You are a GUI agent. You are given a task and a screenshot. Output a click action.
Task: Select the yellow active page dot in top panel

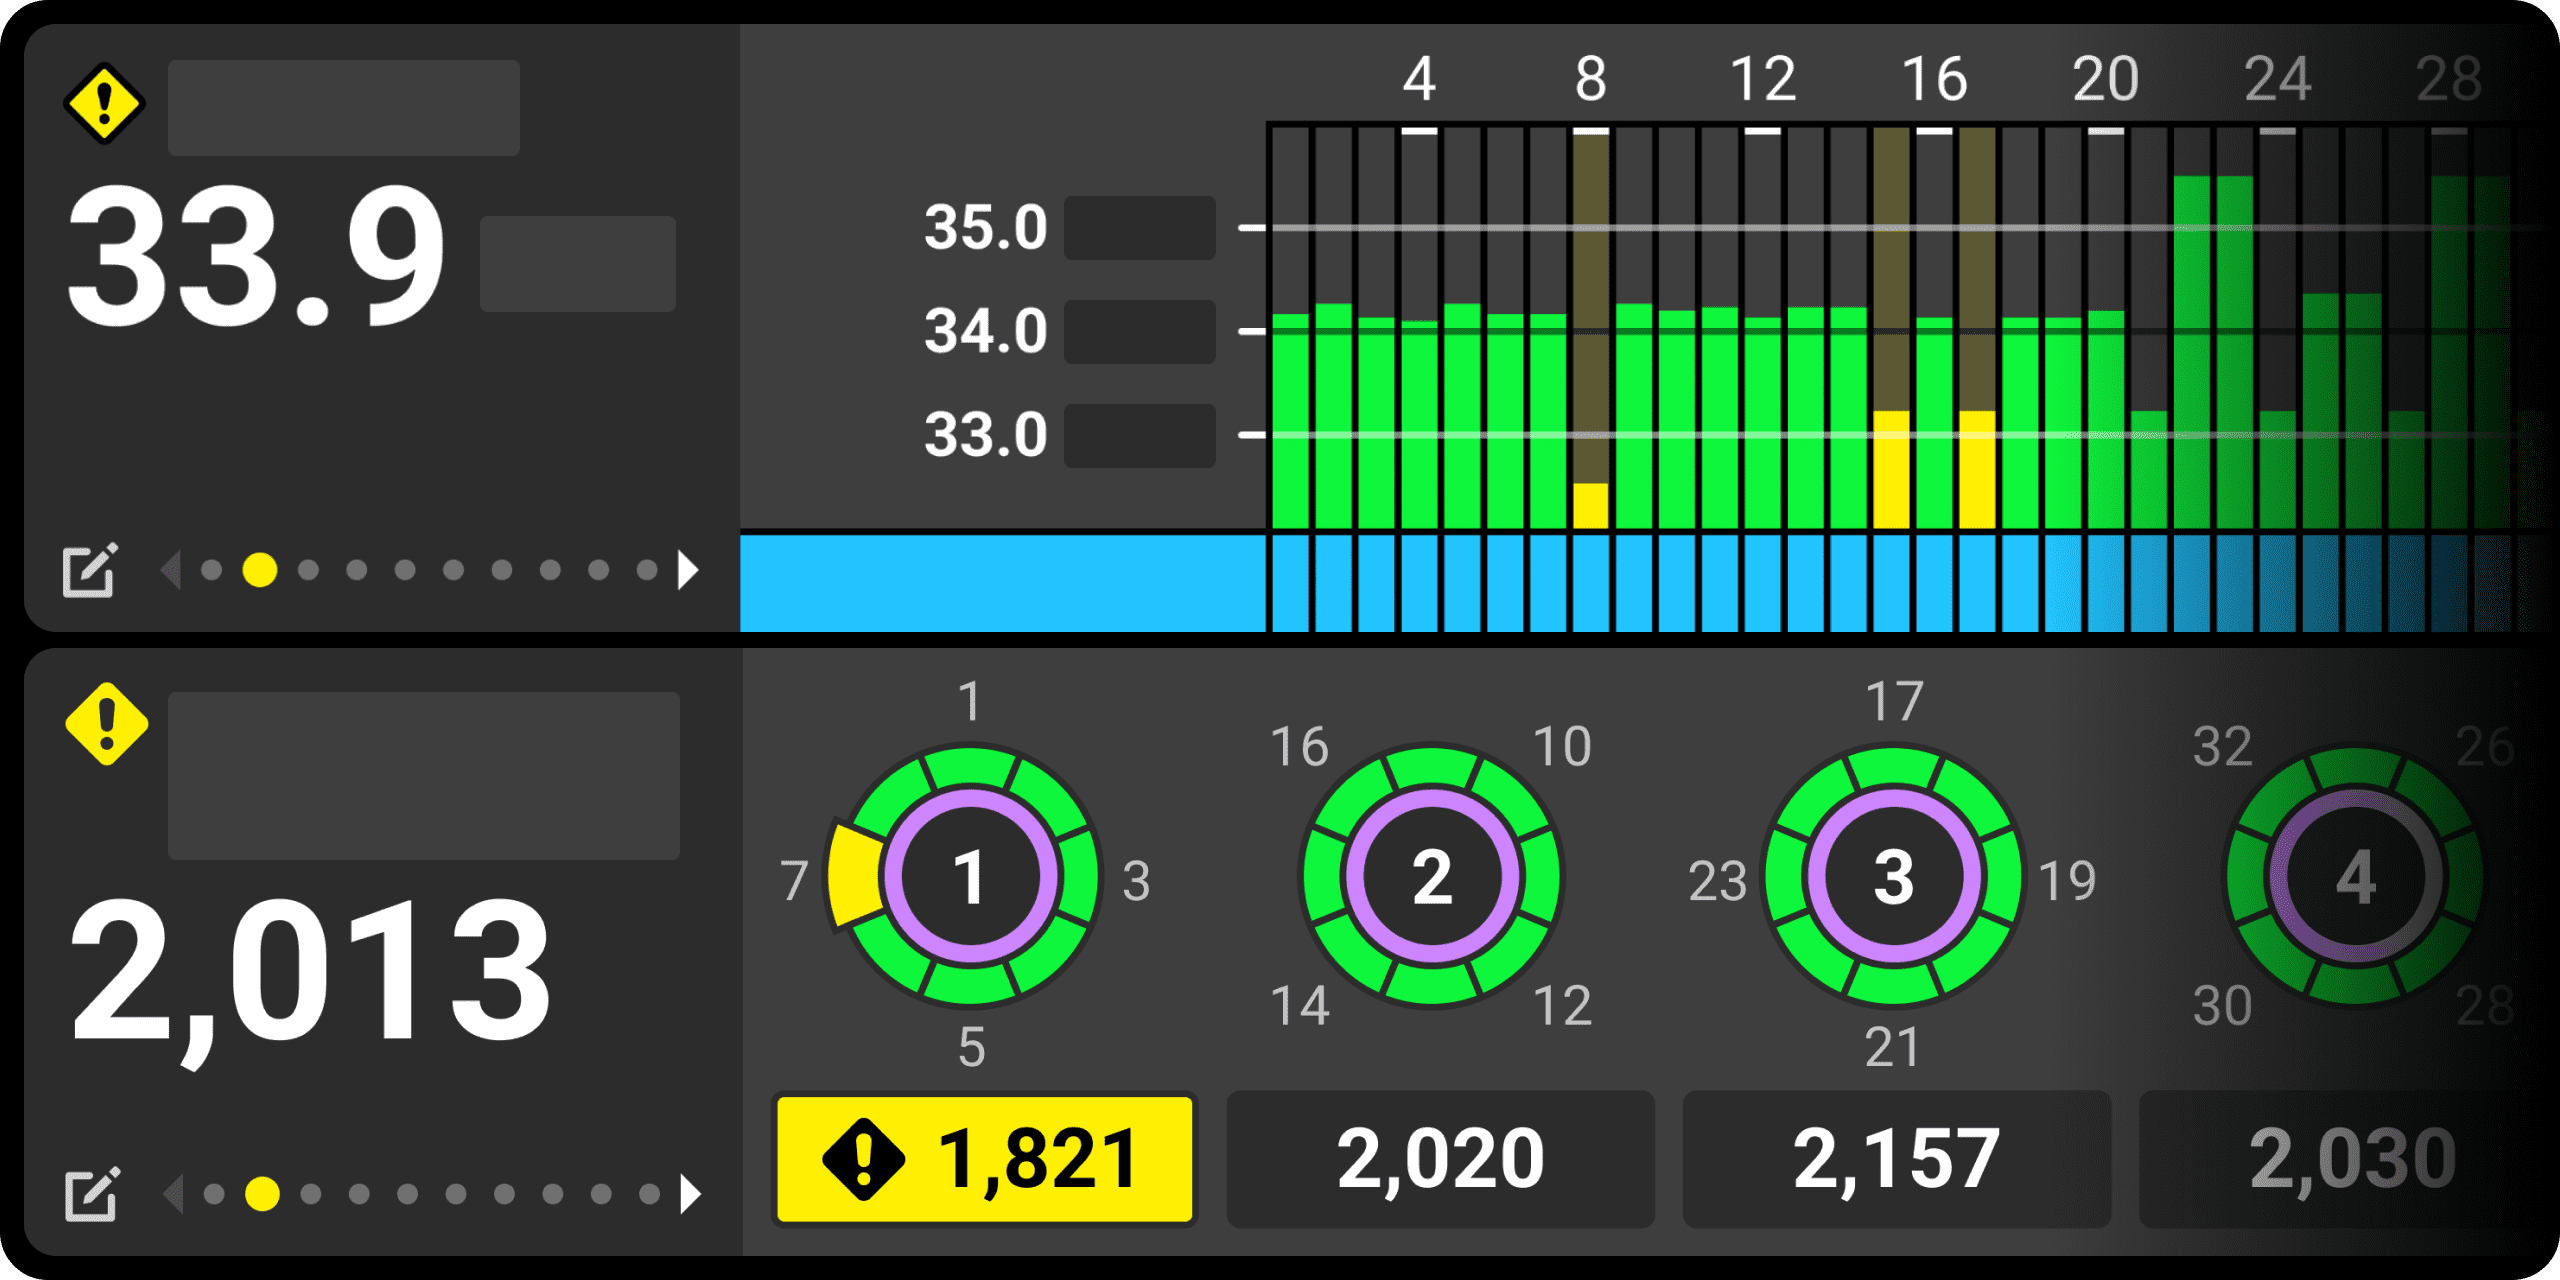click(260, 570)
